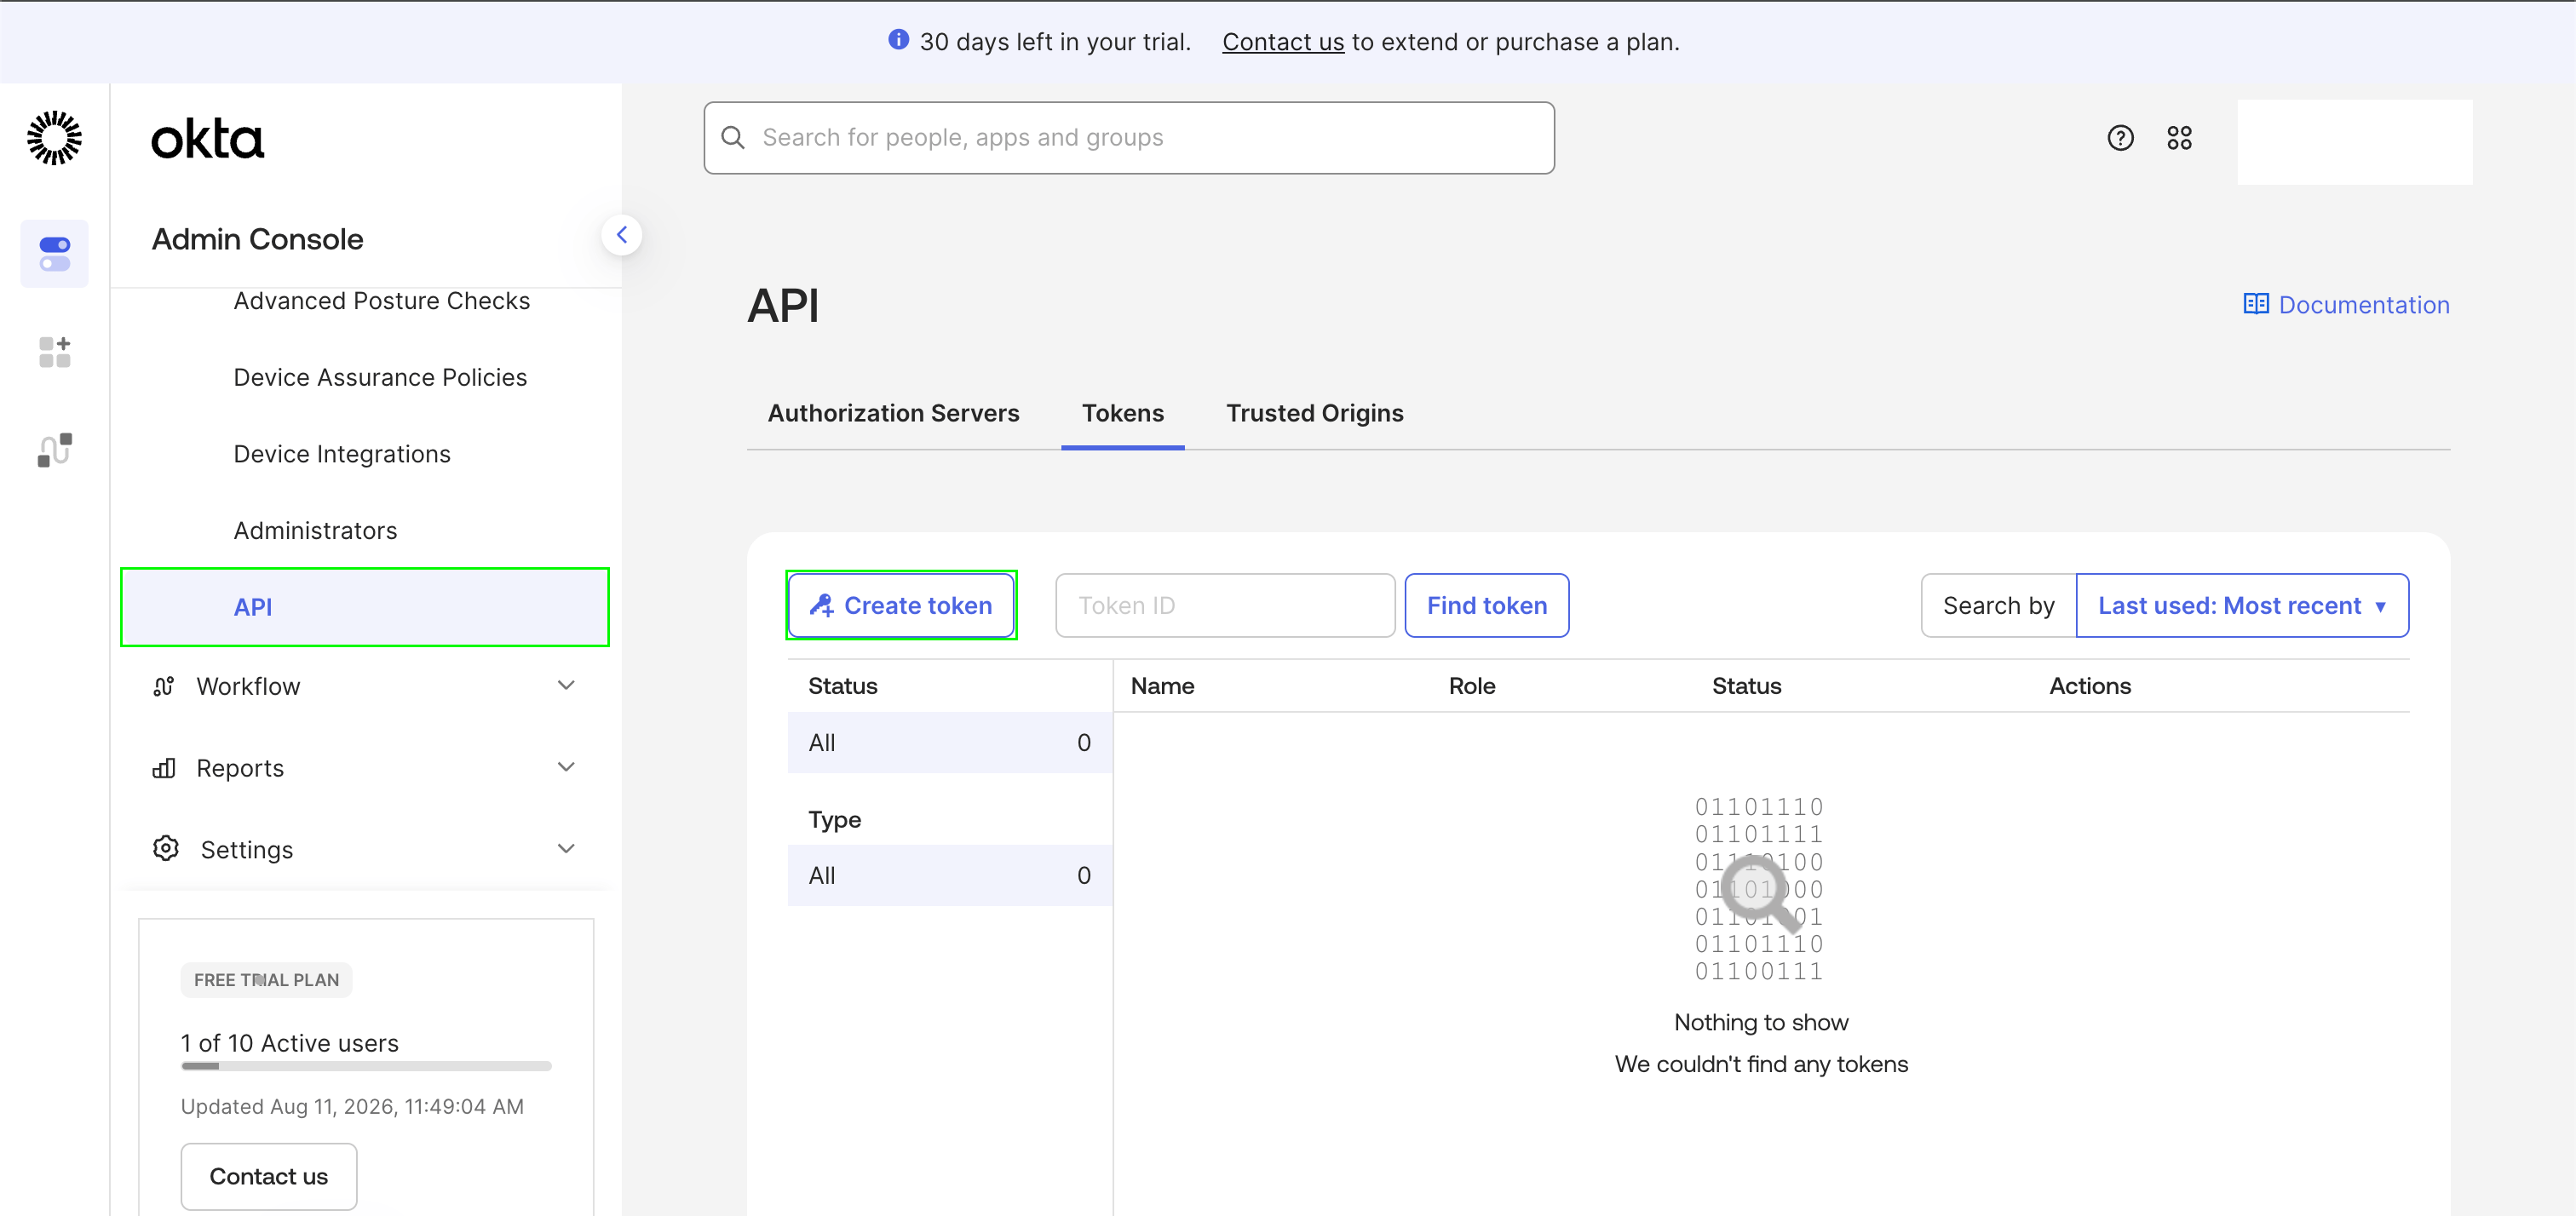
Task: Click the FREE TRIAL PLAN badge
Action: [266, 980]
